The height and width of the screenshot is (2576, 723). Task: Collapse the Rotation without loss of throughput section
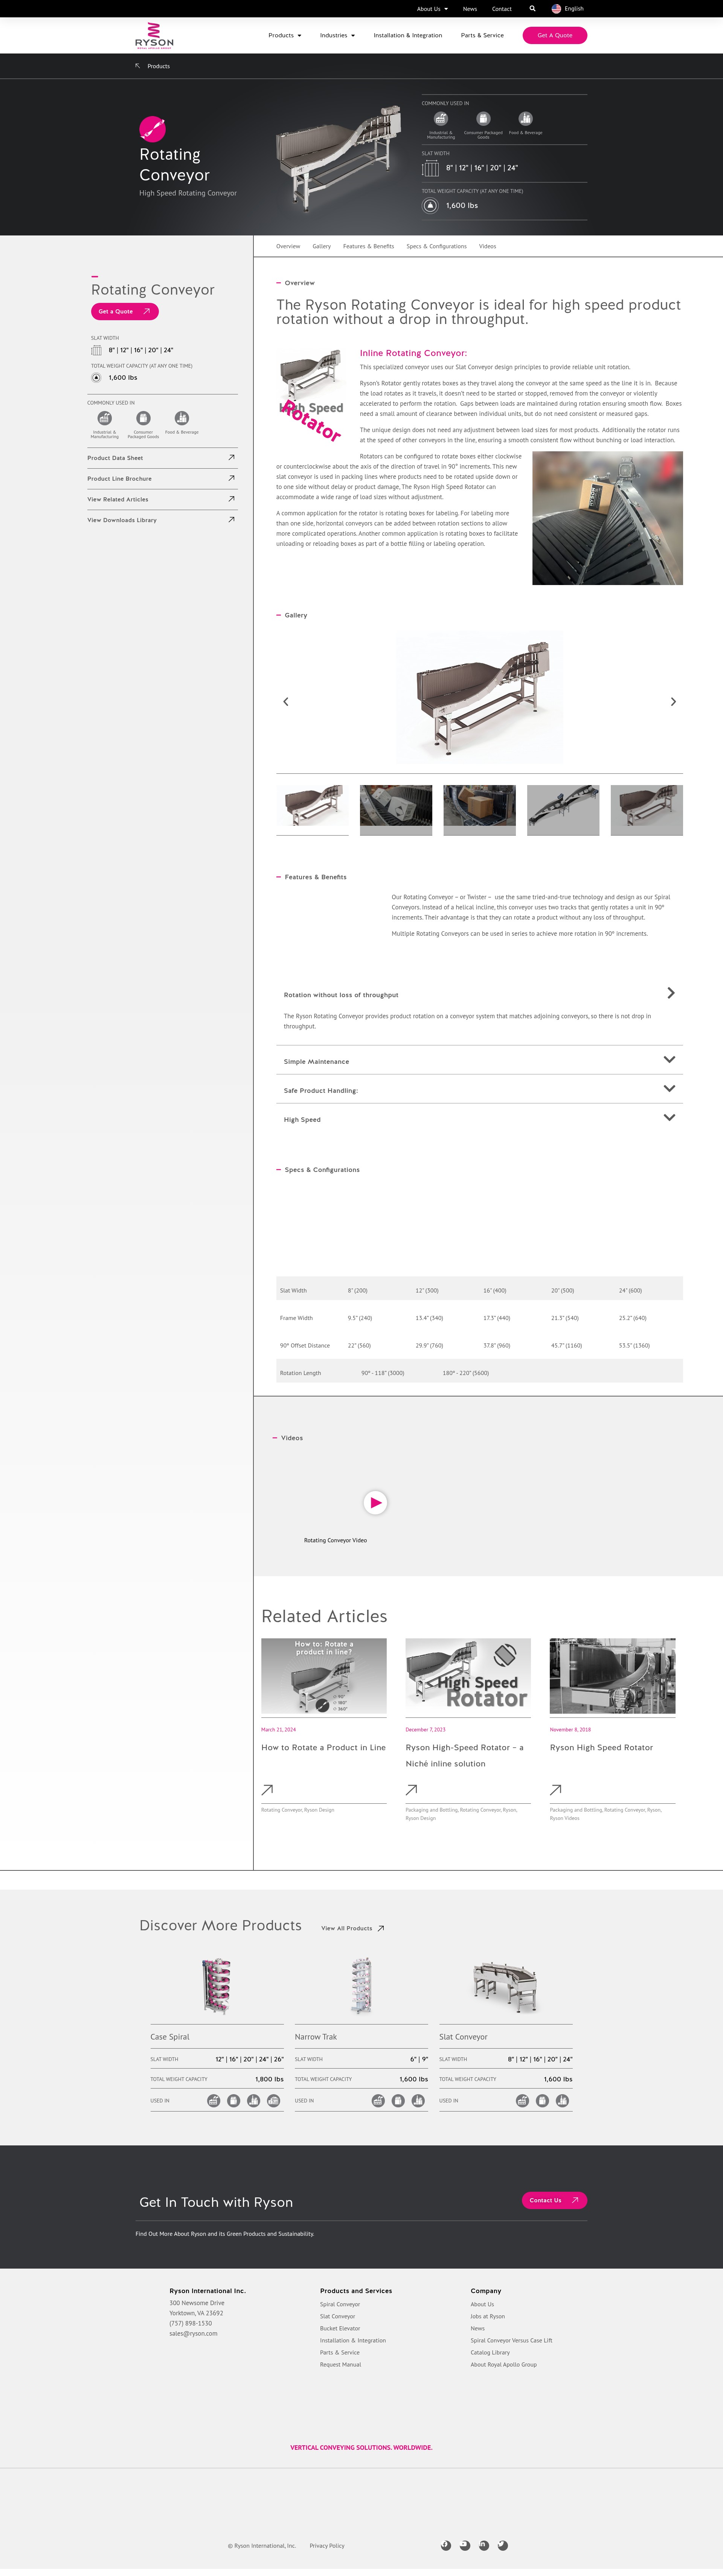tap(479, 994)
